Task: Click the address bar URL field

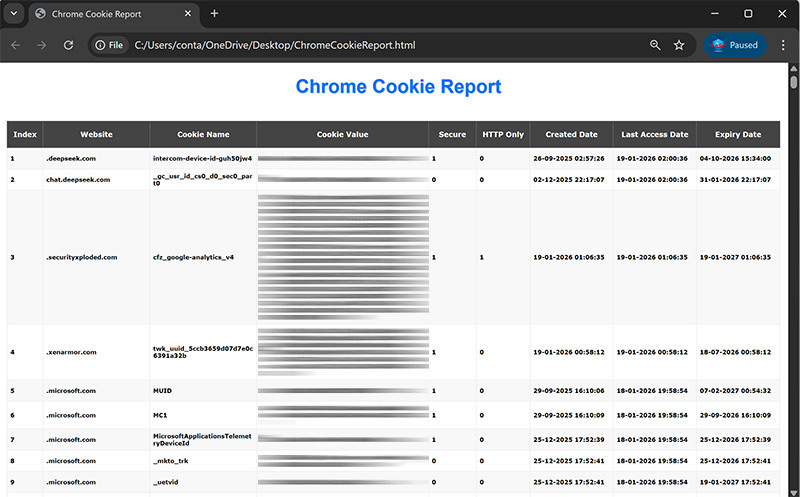Action: coord(380,45)
